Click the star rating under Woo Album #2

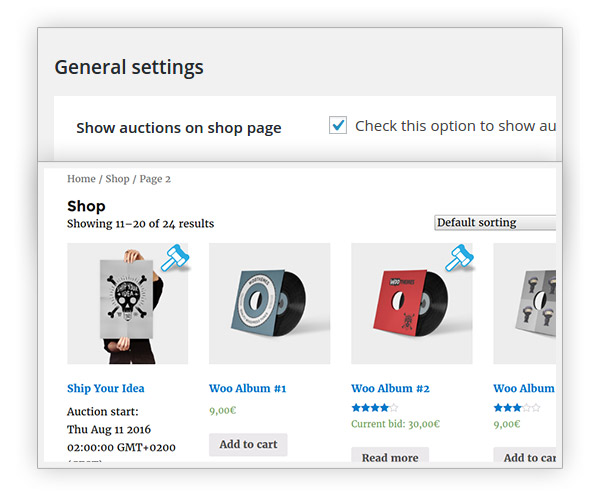click(375, 408)
